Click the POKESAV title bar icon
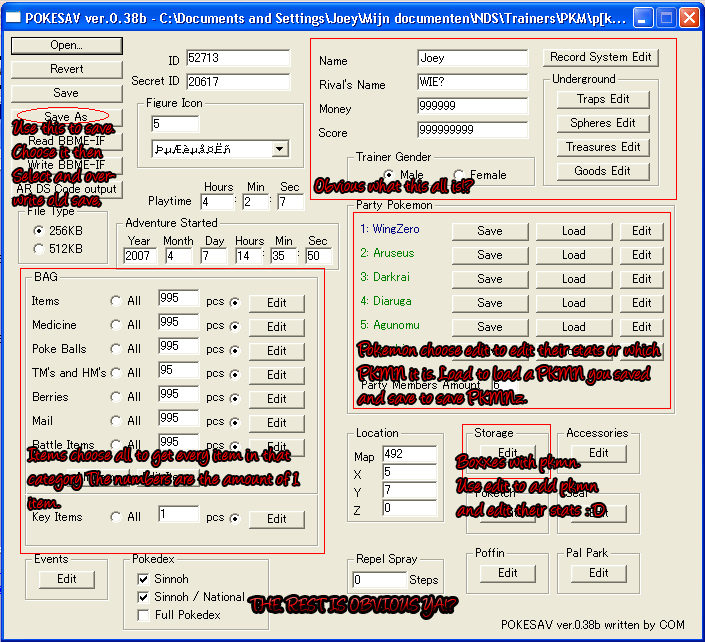The width and height of the screenshot is (705, 642). click(13, 18)
